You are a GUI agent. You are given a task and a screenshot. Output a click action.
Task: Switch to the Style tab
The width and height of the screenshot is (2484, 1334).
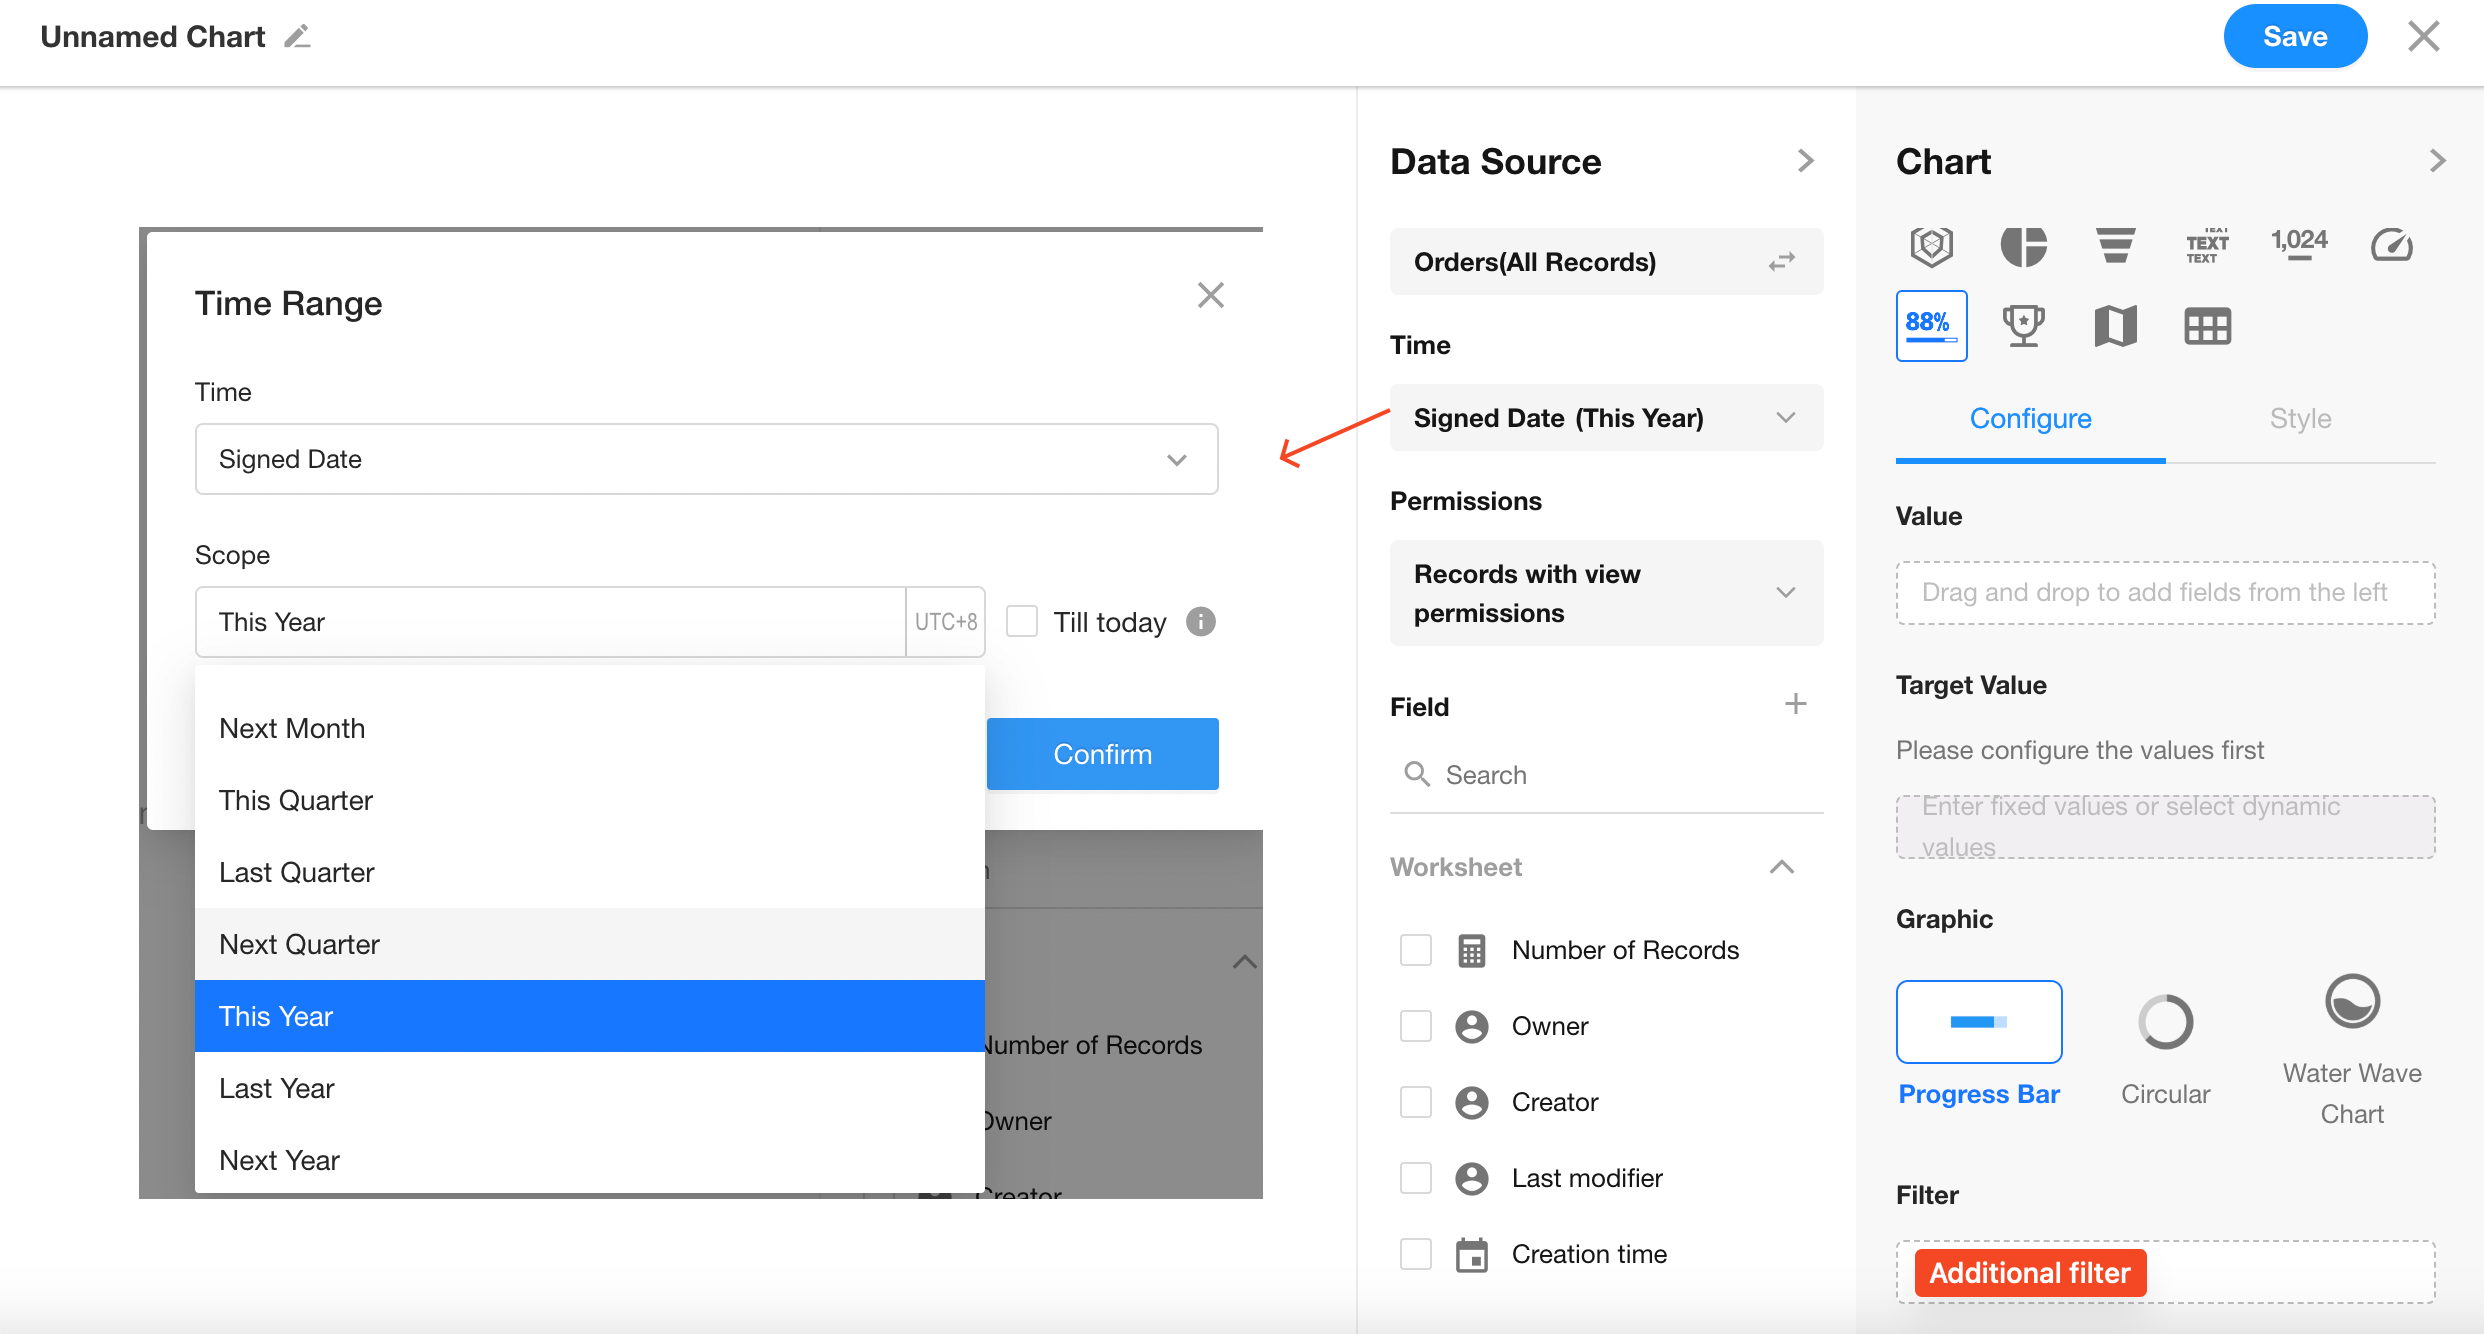pyautogui.click(x=2300, y=418)
